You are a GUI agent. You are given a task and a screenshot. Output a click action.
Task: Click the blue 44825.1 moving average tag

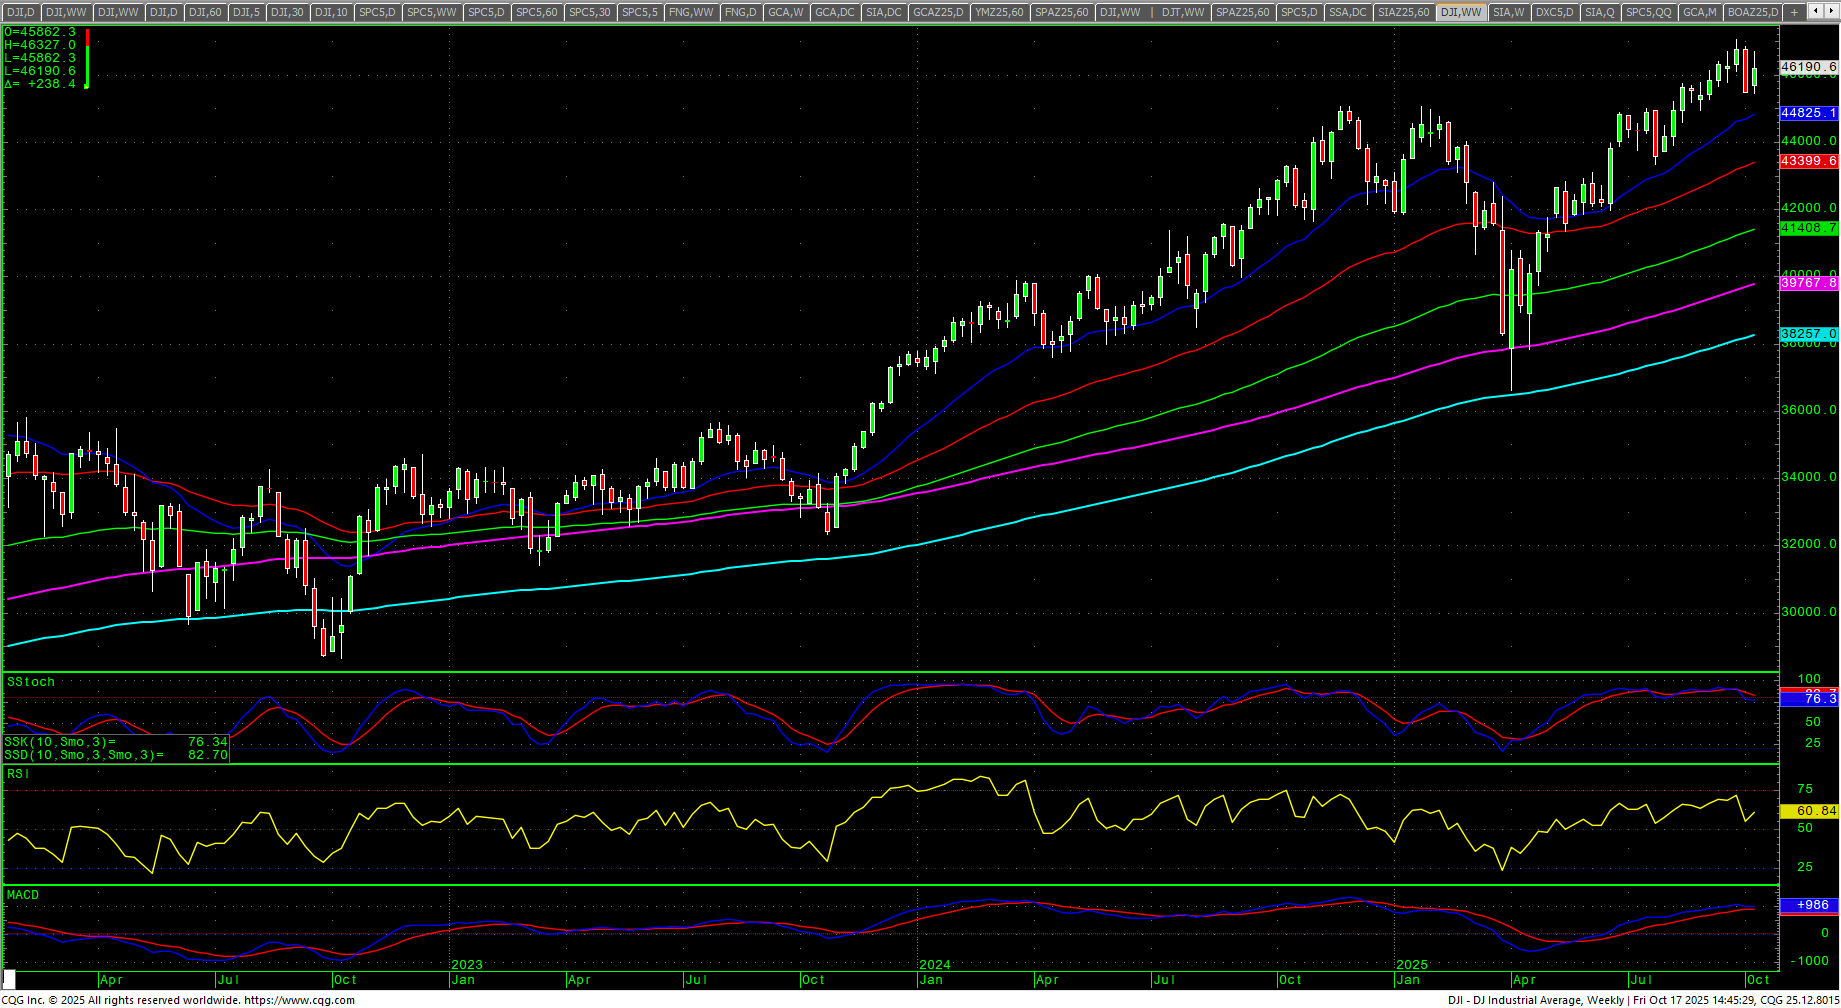click(x=1808, y=114)
